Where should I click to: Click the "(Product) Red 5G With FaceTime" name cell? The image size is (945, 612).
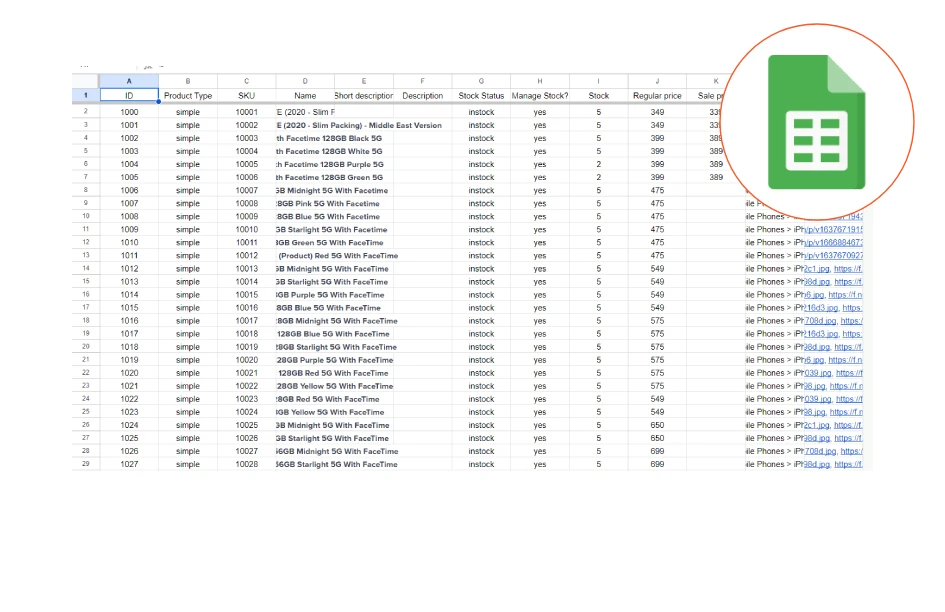pyautogui.click(x=338, y=256)
